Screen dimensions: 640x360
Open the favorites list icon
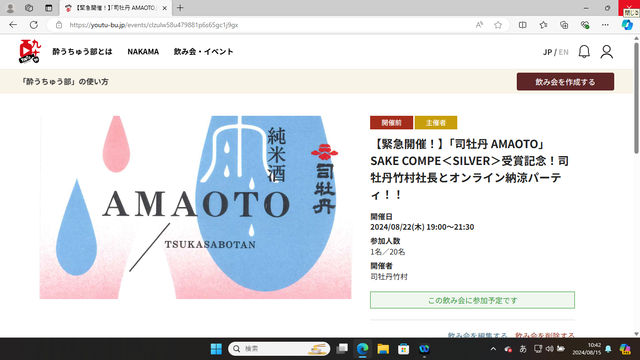tap(543, 25)
